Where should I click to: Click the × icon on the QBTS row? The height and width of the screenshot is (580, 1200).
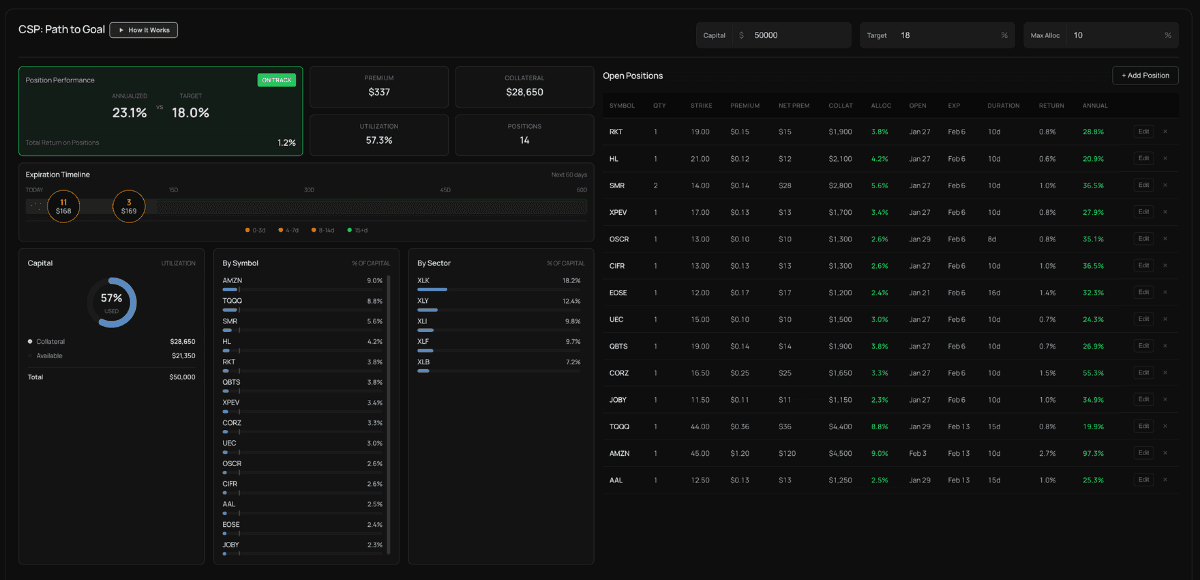point(1164,346)
